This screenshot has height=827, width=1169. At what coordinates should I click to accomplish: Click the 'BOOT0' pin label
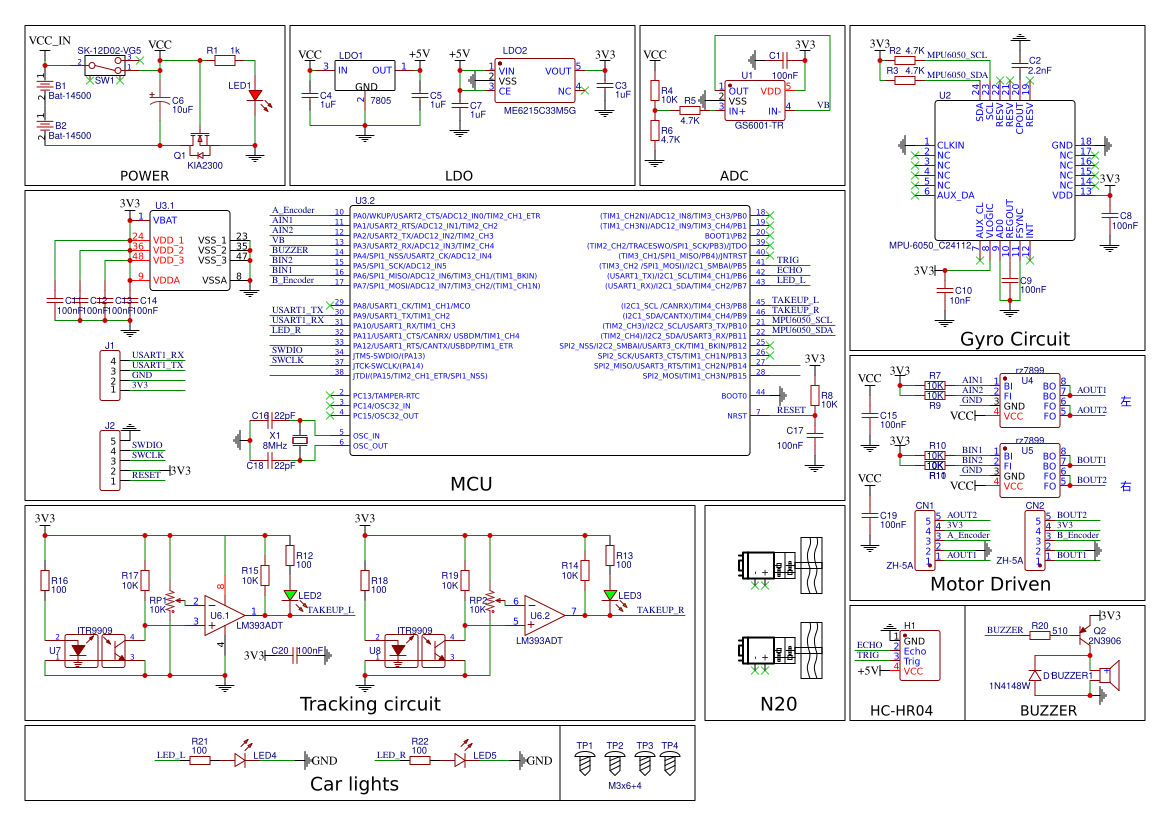(734, 396)
